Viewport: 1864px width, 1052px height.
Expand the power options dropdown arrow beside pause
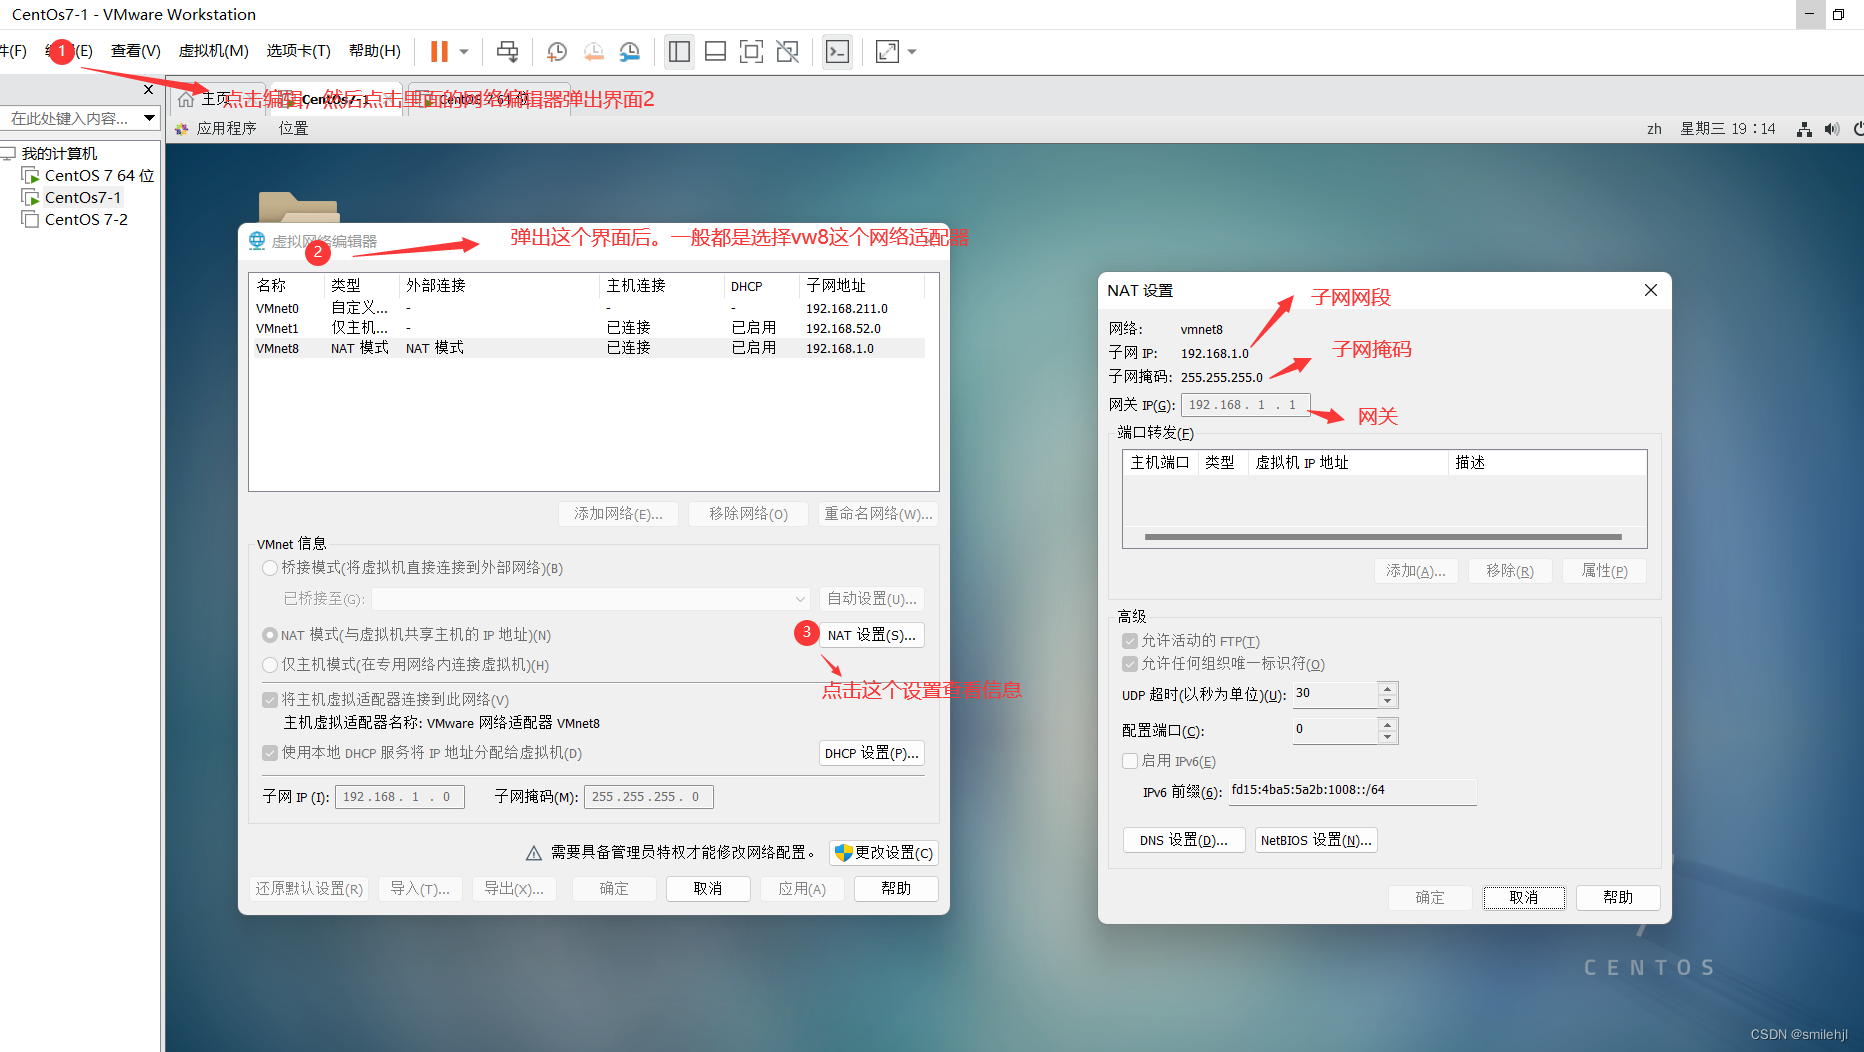[x=464, y=52]
